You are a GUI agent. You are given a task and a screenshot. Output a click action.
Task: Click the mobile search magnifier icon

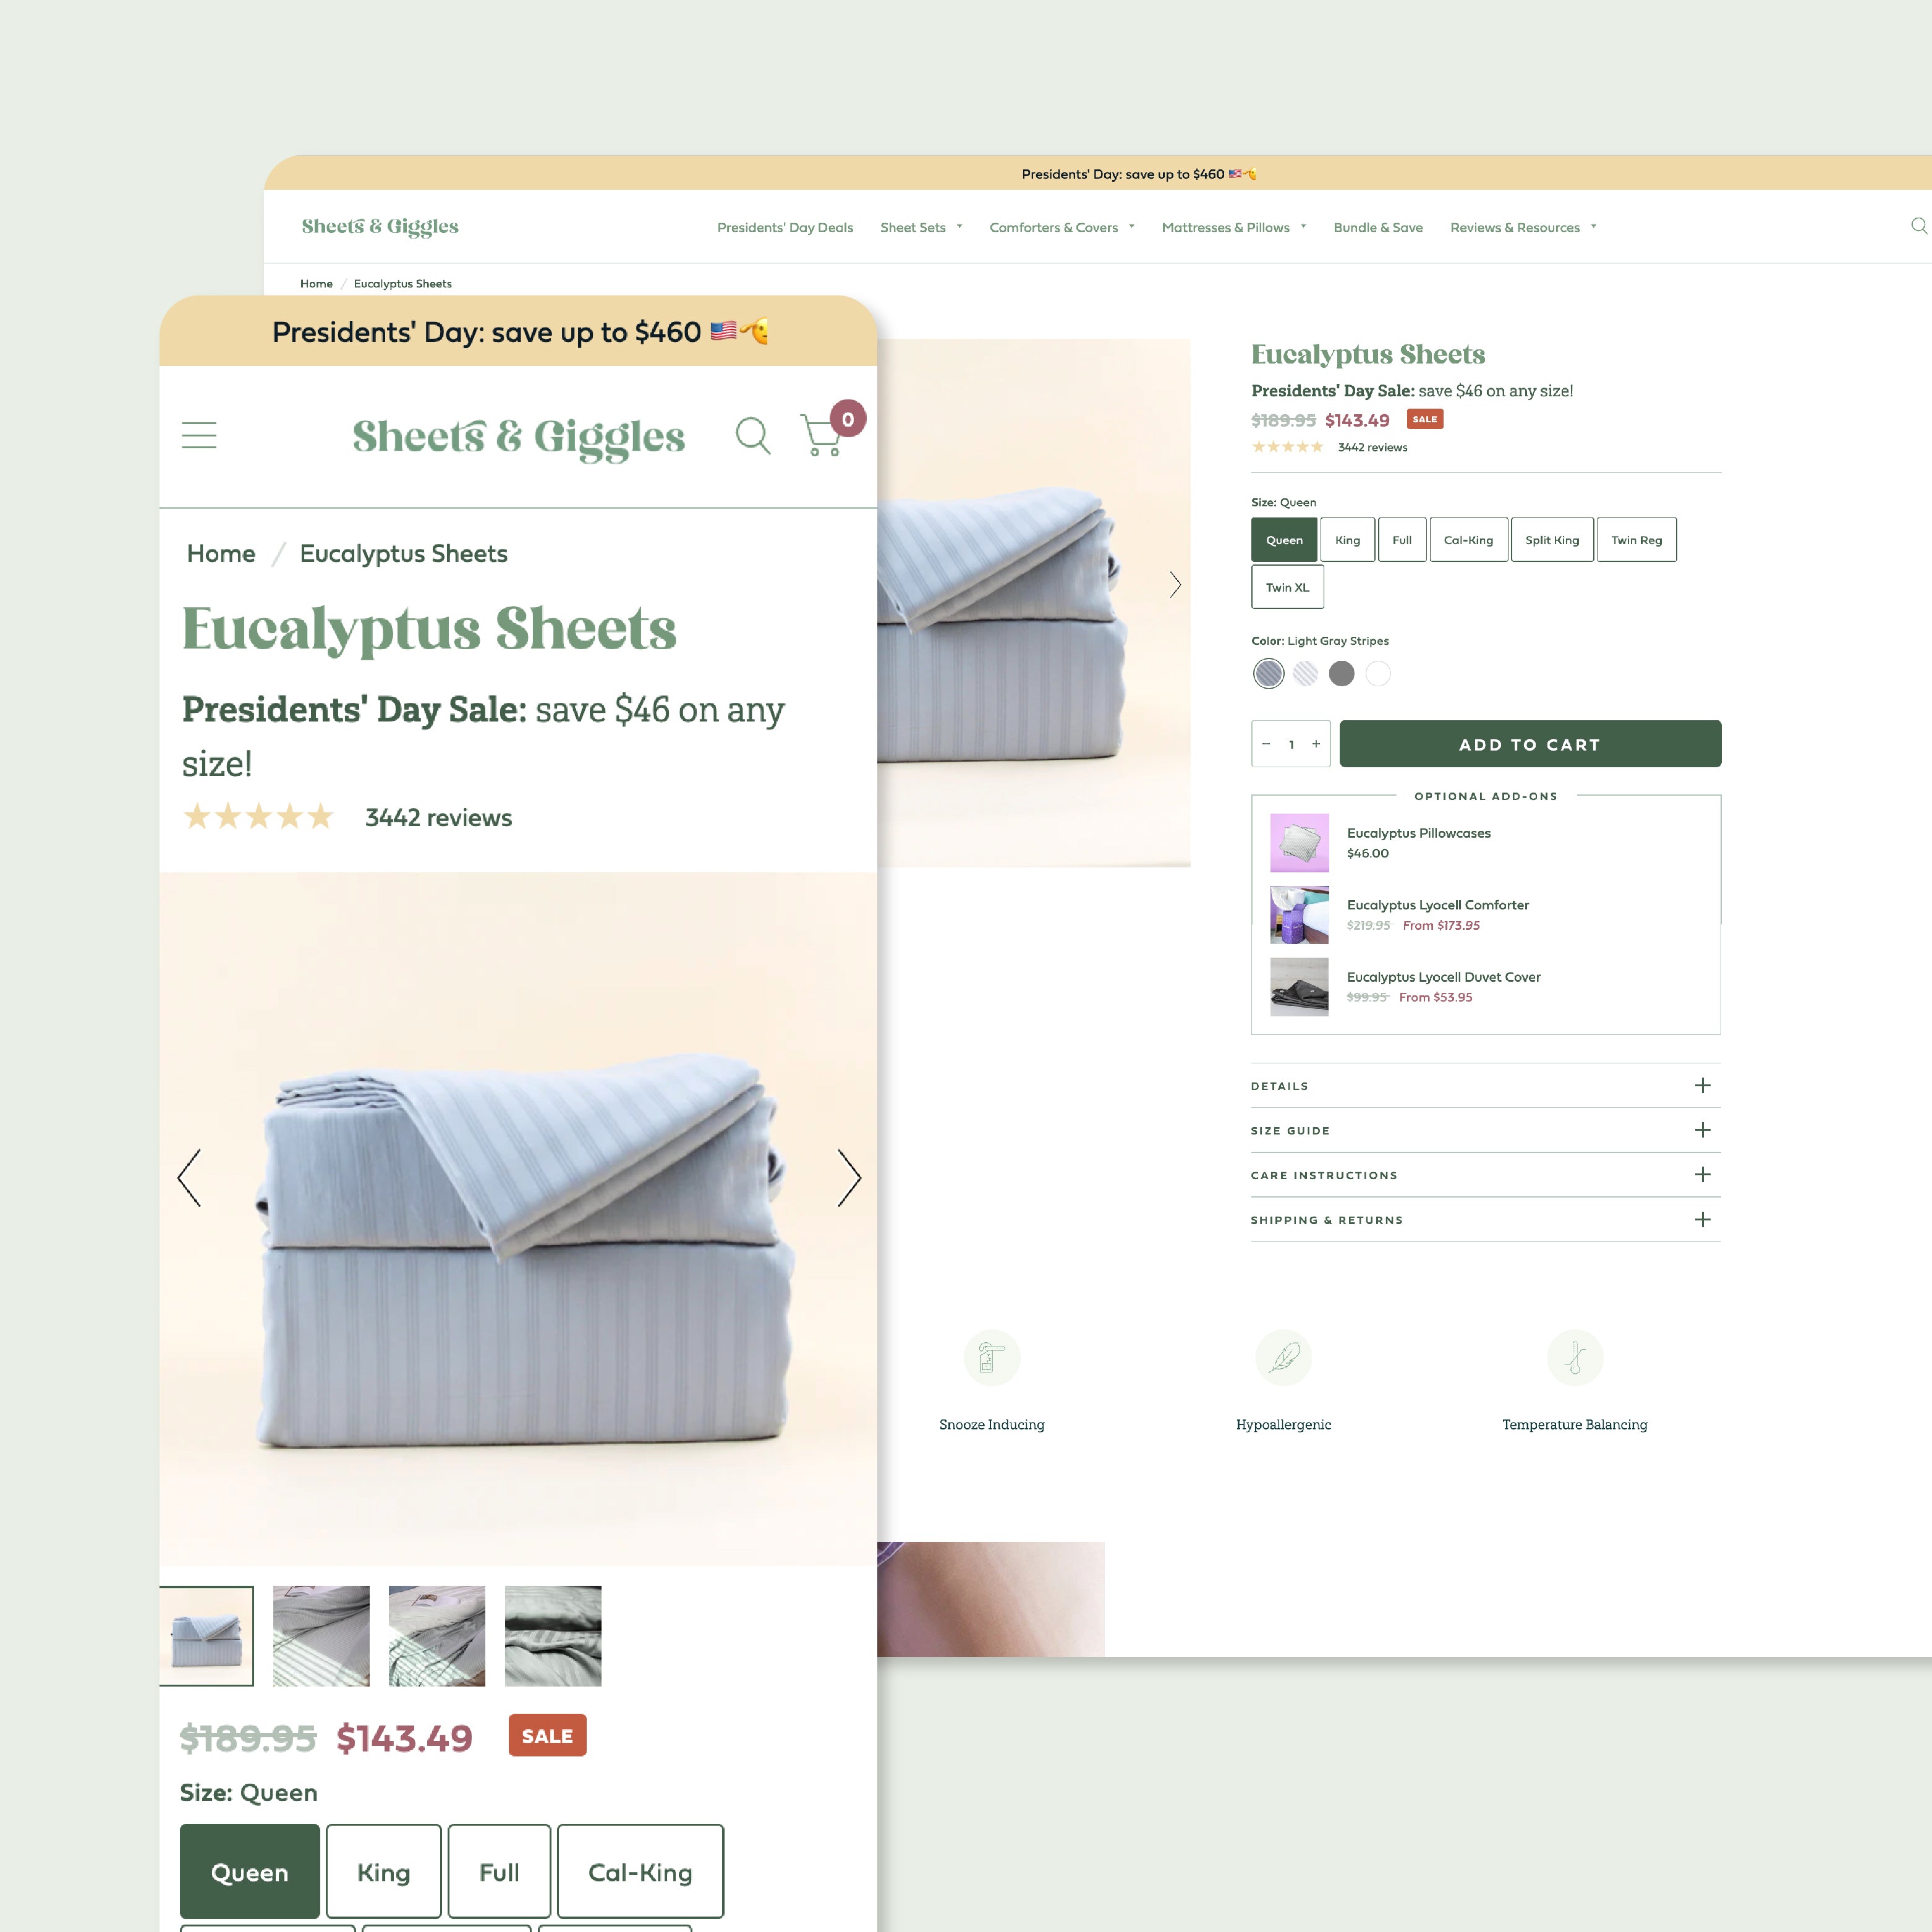tap(752, 435)
